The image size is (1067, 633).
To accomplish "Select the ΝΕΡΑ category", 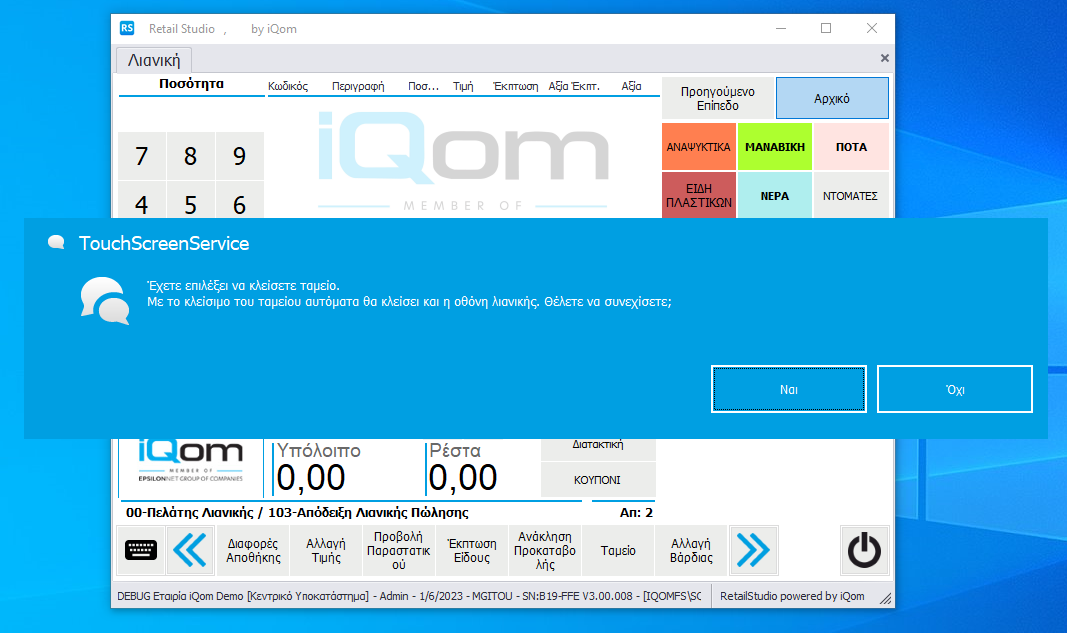I will coord(774,195).
